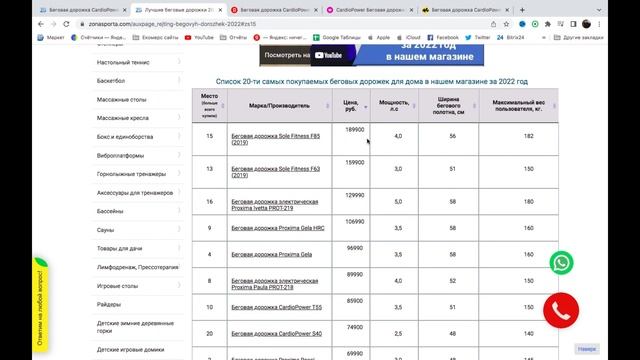Image resolution: width=640 pixels, height=360 pixels.
Task: Open Горнолыжные тренажеры sidebar category
Action: pyautogui.click(x=131, y=174)
